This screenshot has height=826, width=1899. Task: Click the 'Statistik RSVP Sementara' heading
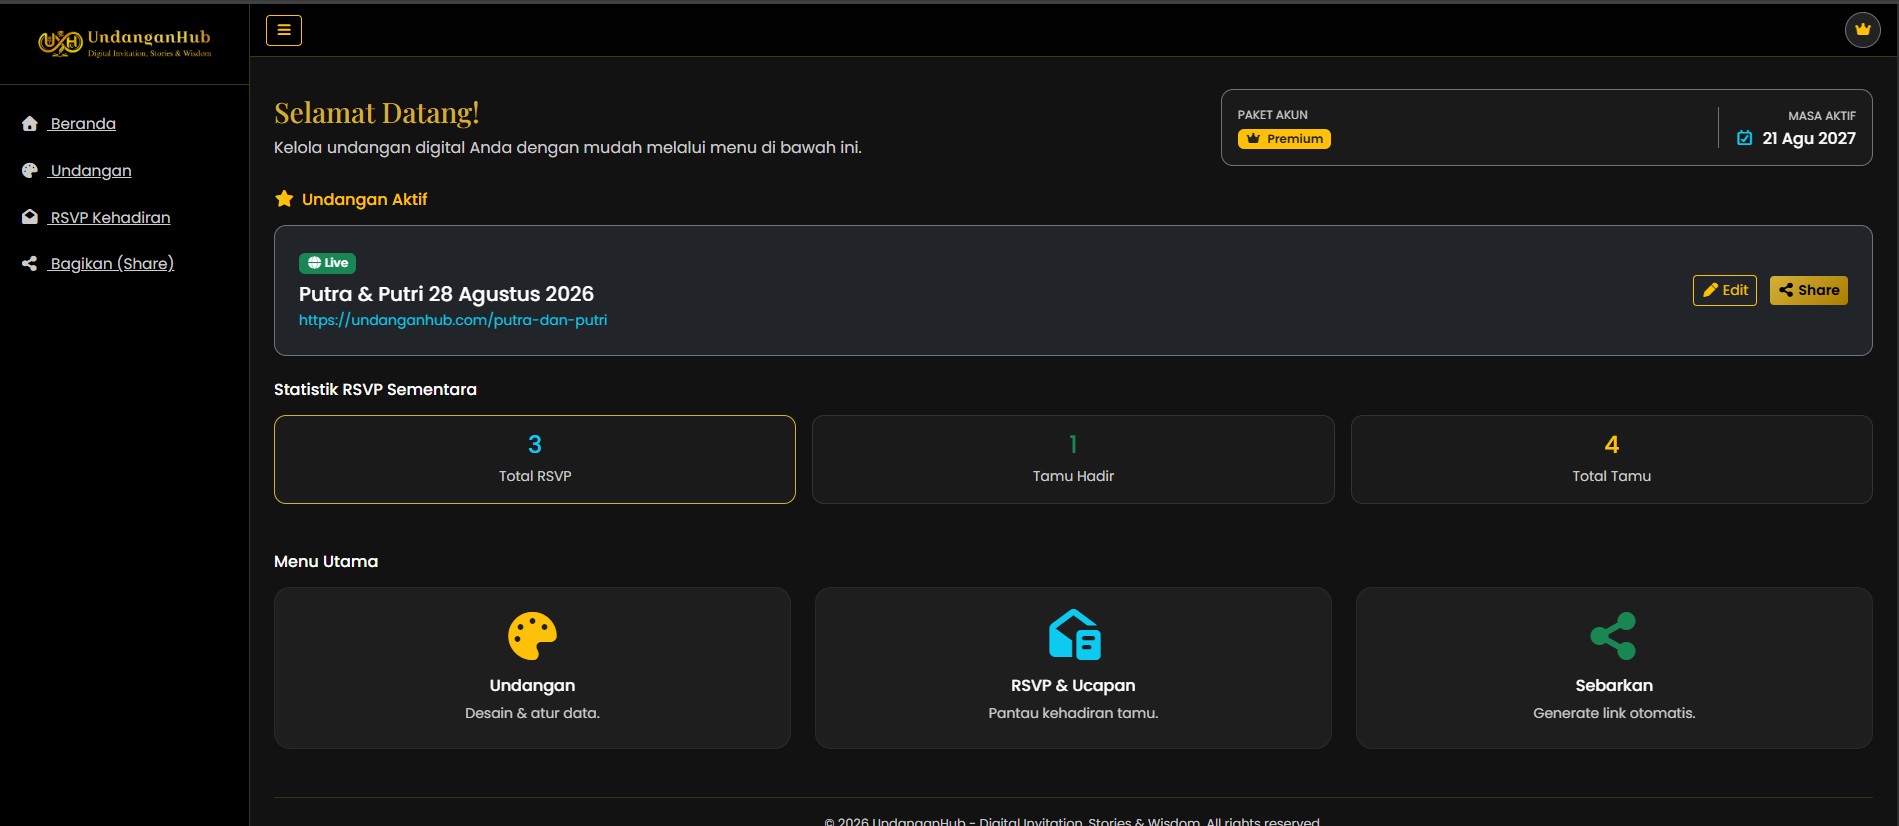pyautogui.click(x=375, y=389)
